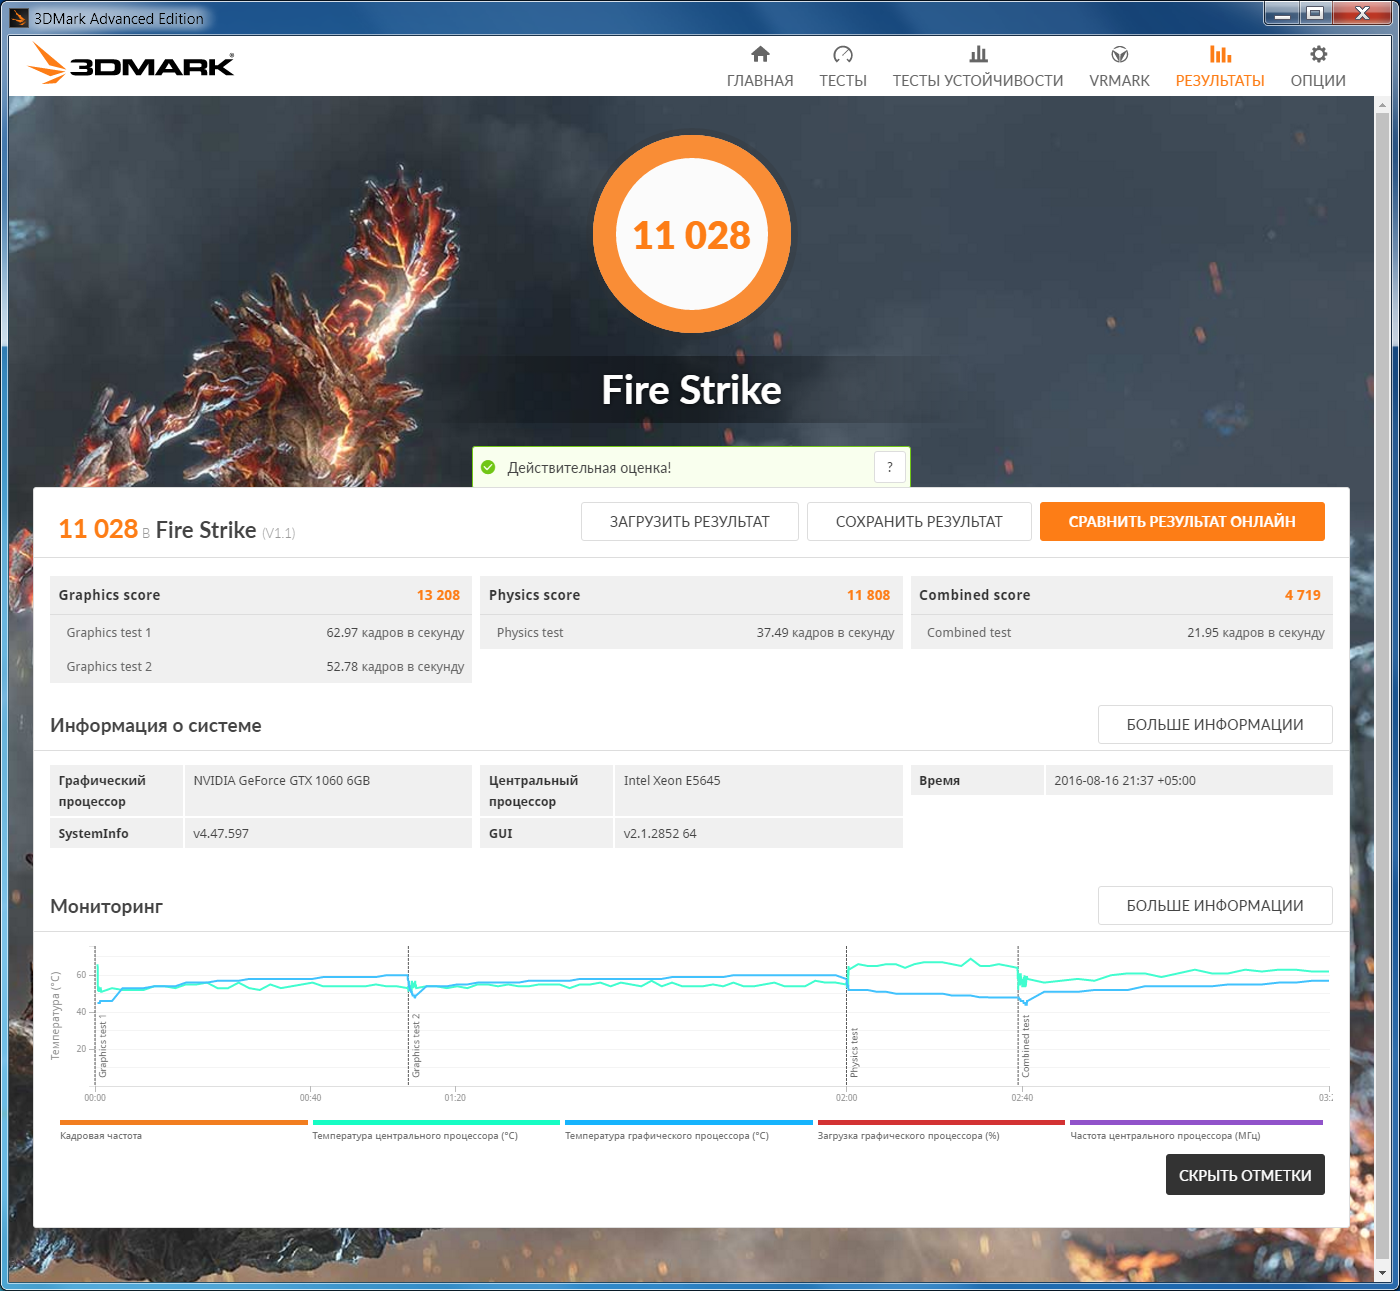Click the 37.49 кадров в секунду value
The width and height of the screenshot is (1400, 1291).
click(x=825, y=632)
